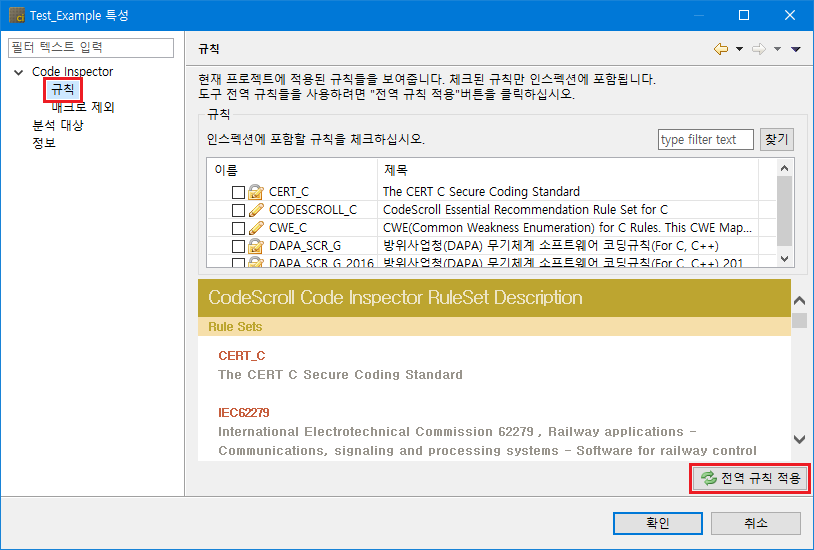Click the red CERT_C description heading

[241, 356]
